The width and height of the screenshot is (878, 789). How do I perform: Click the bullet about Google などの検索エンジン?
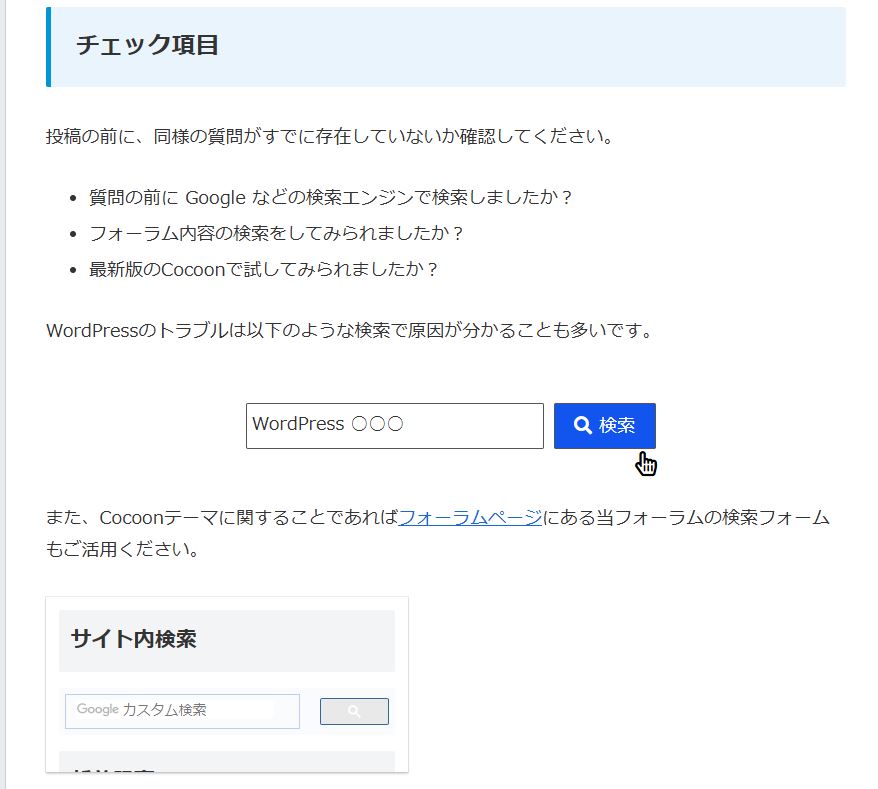click(x=330, y=197)
